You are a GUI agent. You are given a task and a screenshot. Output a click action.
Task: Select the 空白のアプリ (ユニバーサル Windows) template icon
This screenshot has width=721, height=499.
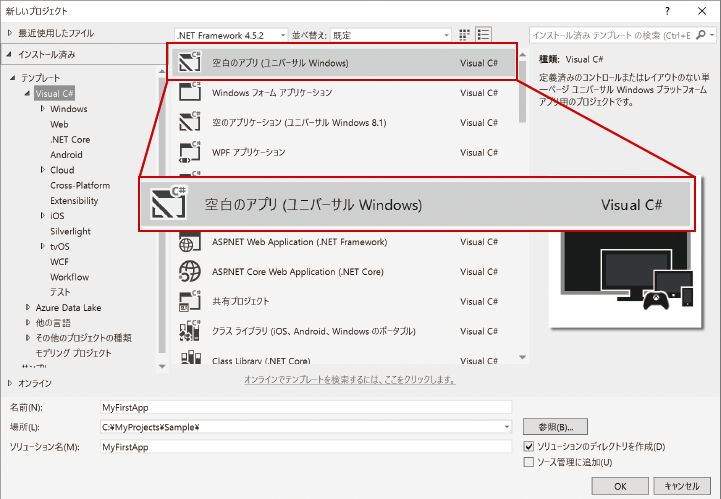pos(190,62)
